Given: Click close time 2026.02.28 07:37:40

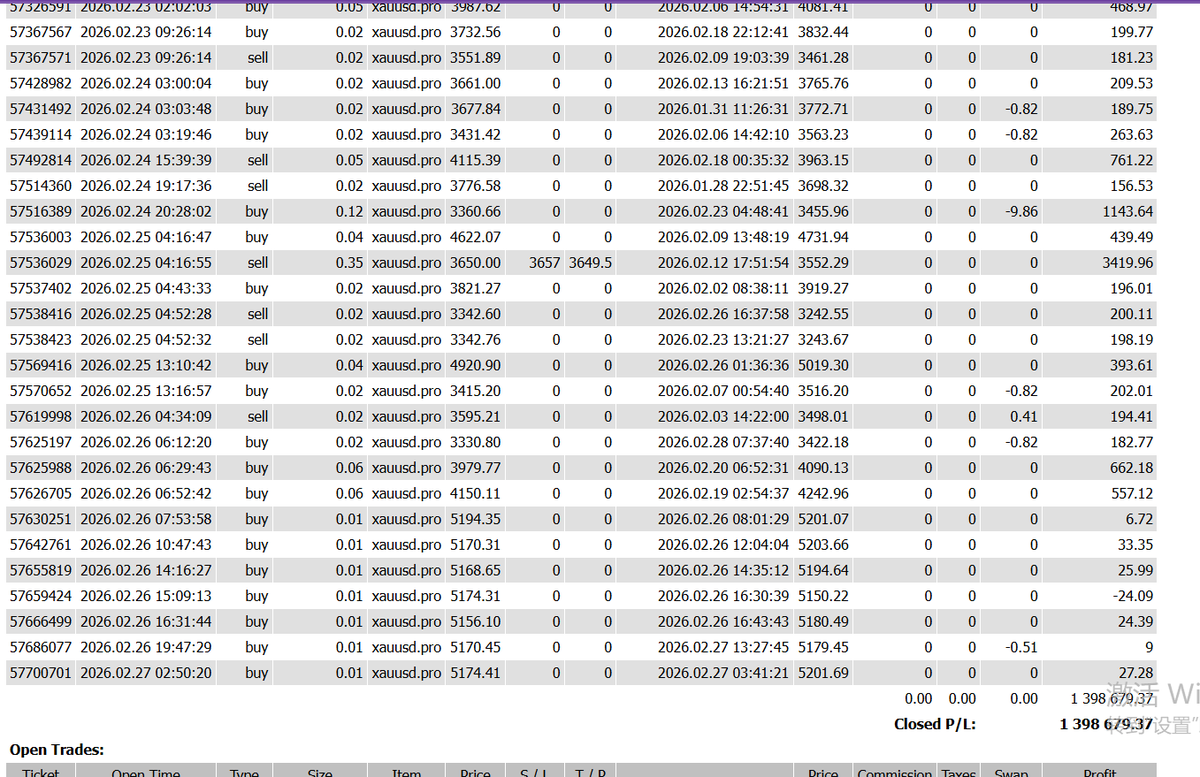Looking at the screenshot, I should pos(723,442).
